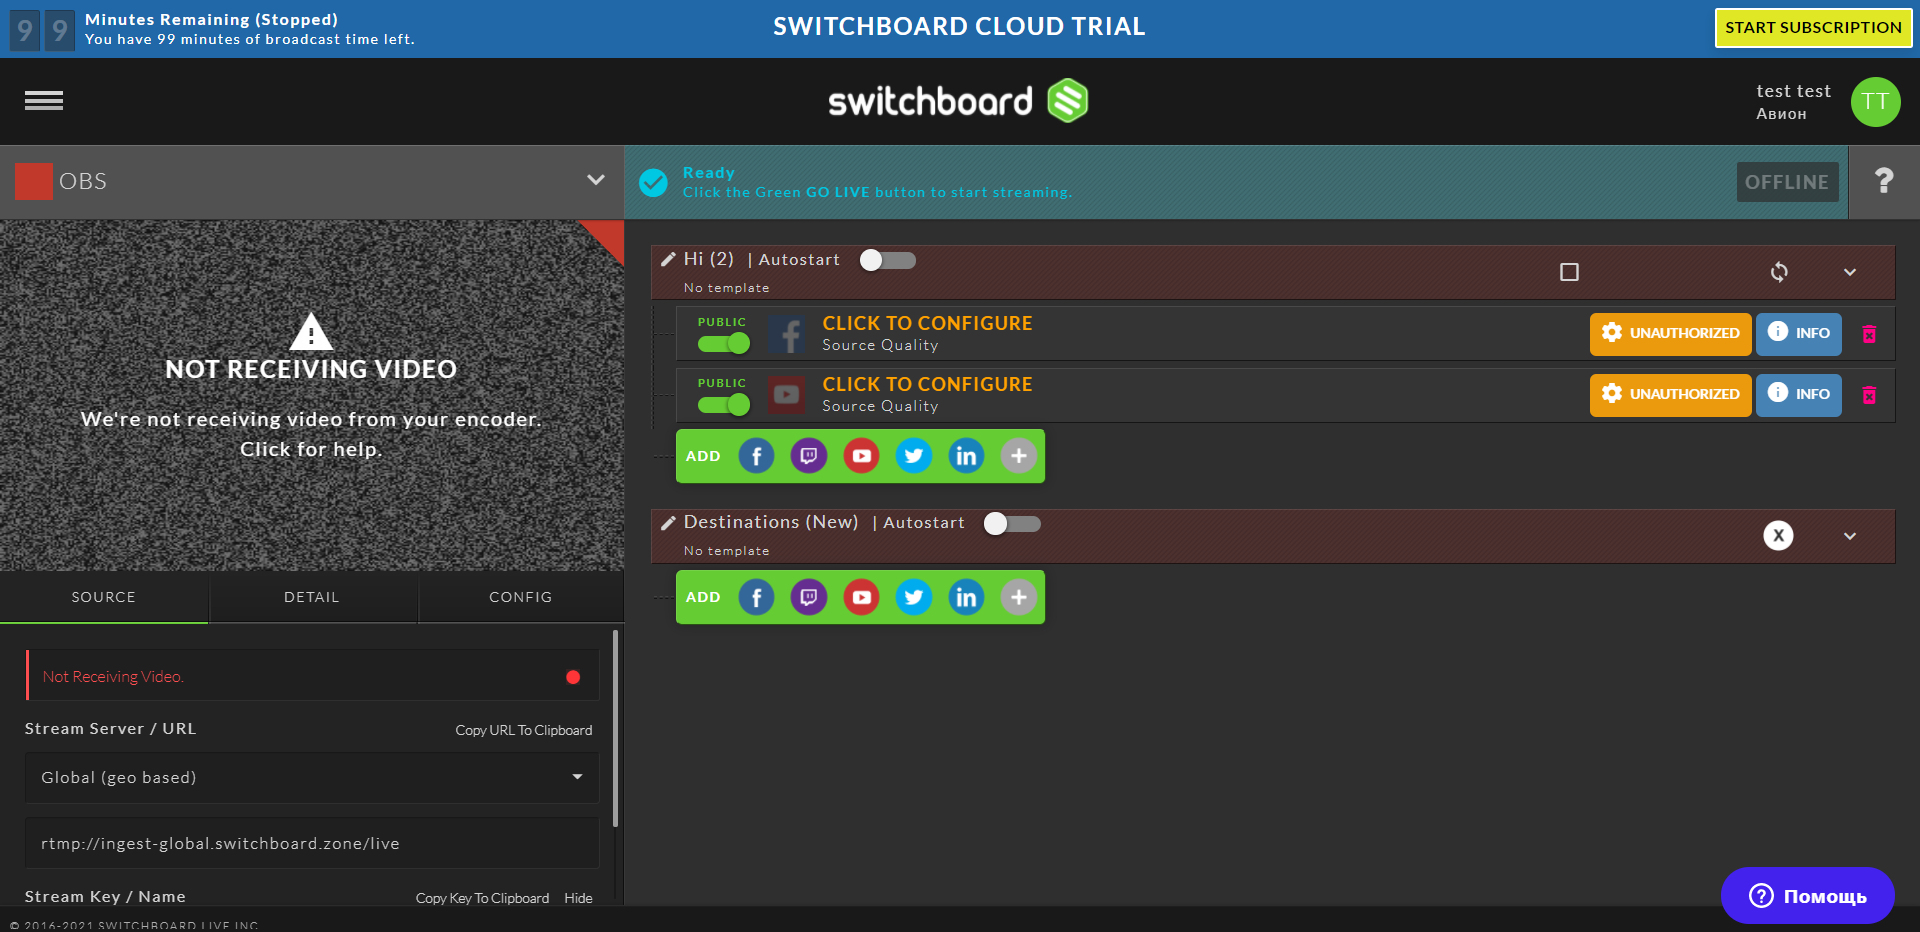Click the Minutes Remaining counter

click(x=42, y=30)
